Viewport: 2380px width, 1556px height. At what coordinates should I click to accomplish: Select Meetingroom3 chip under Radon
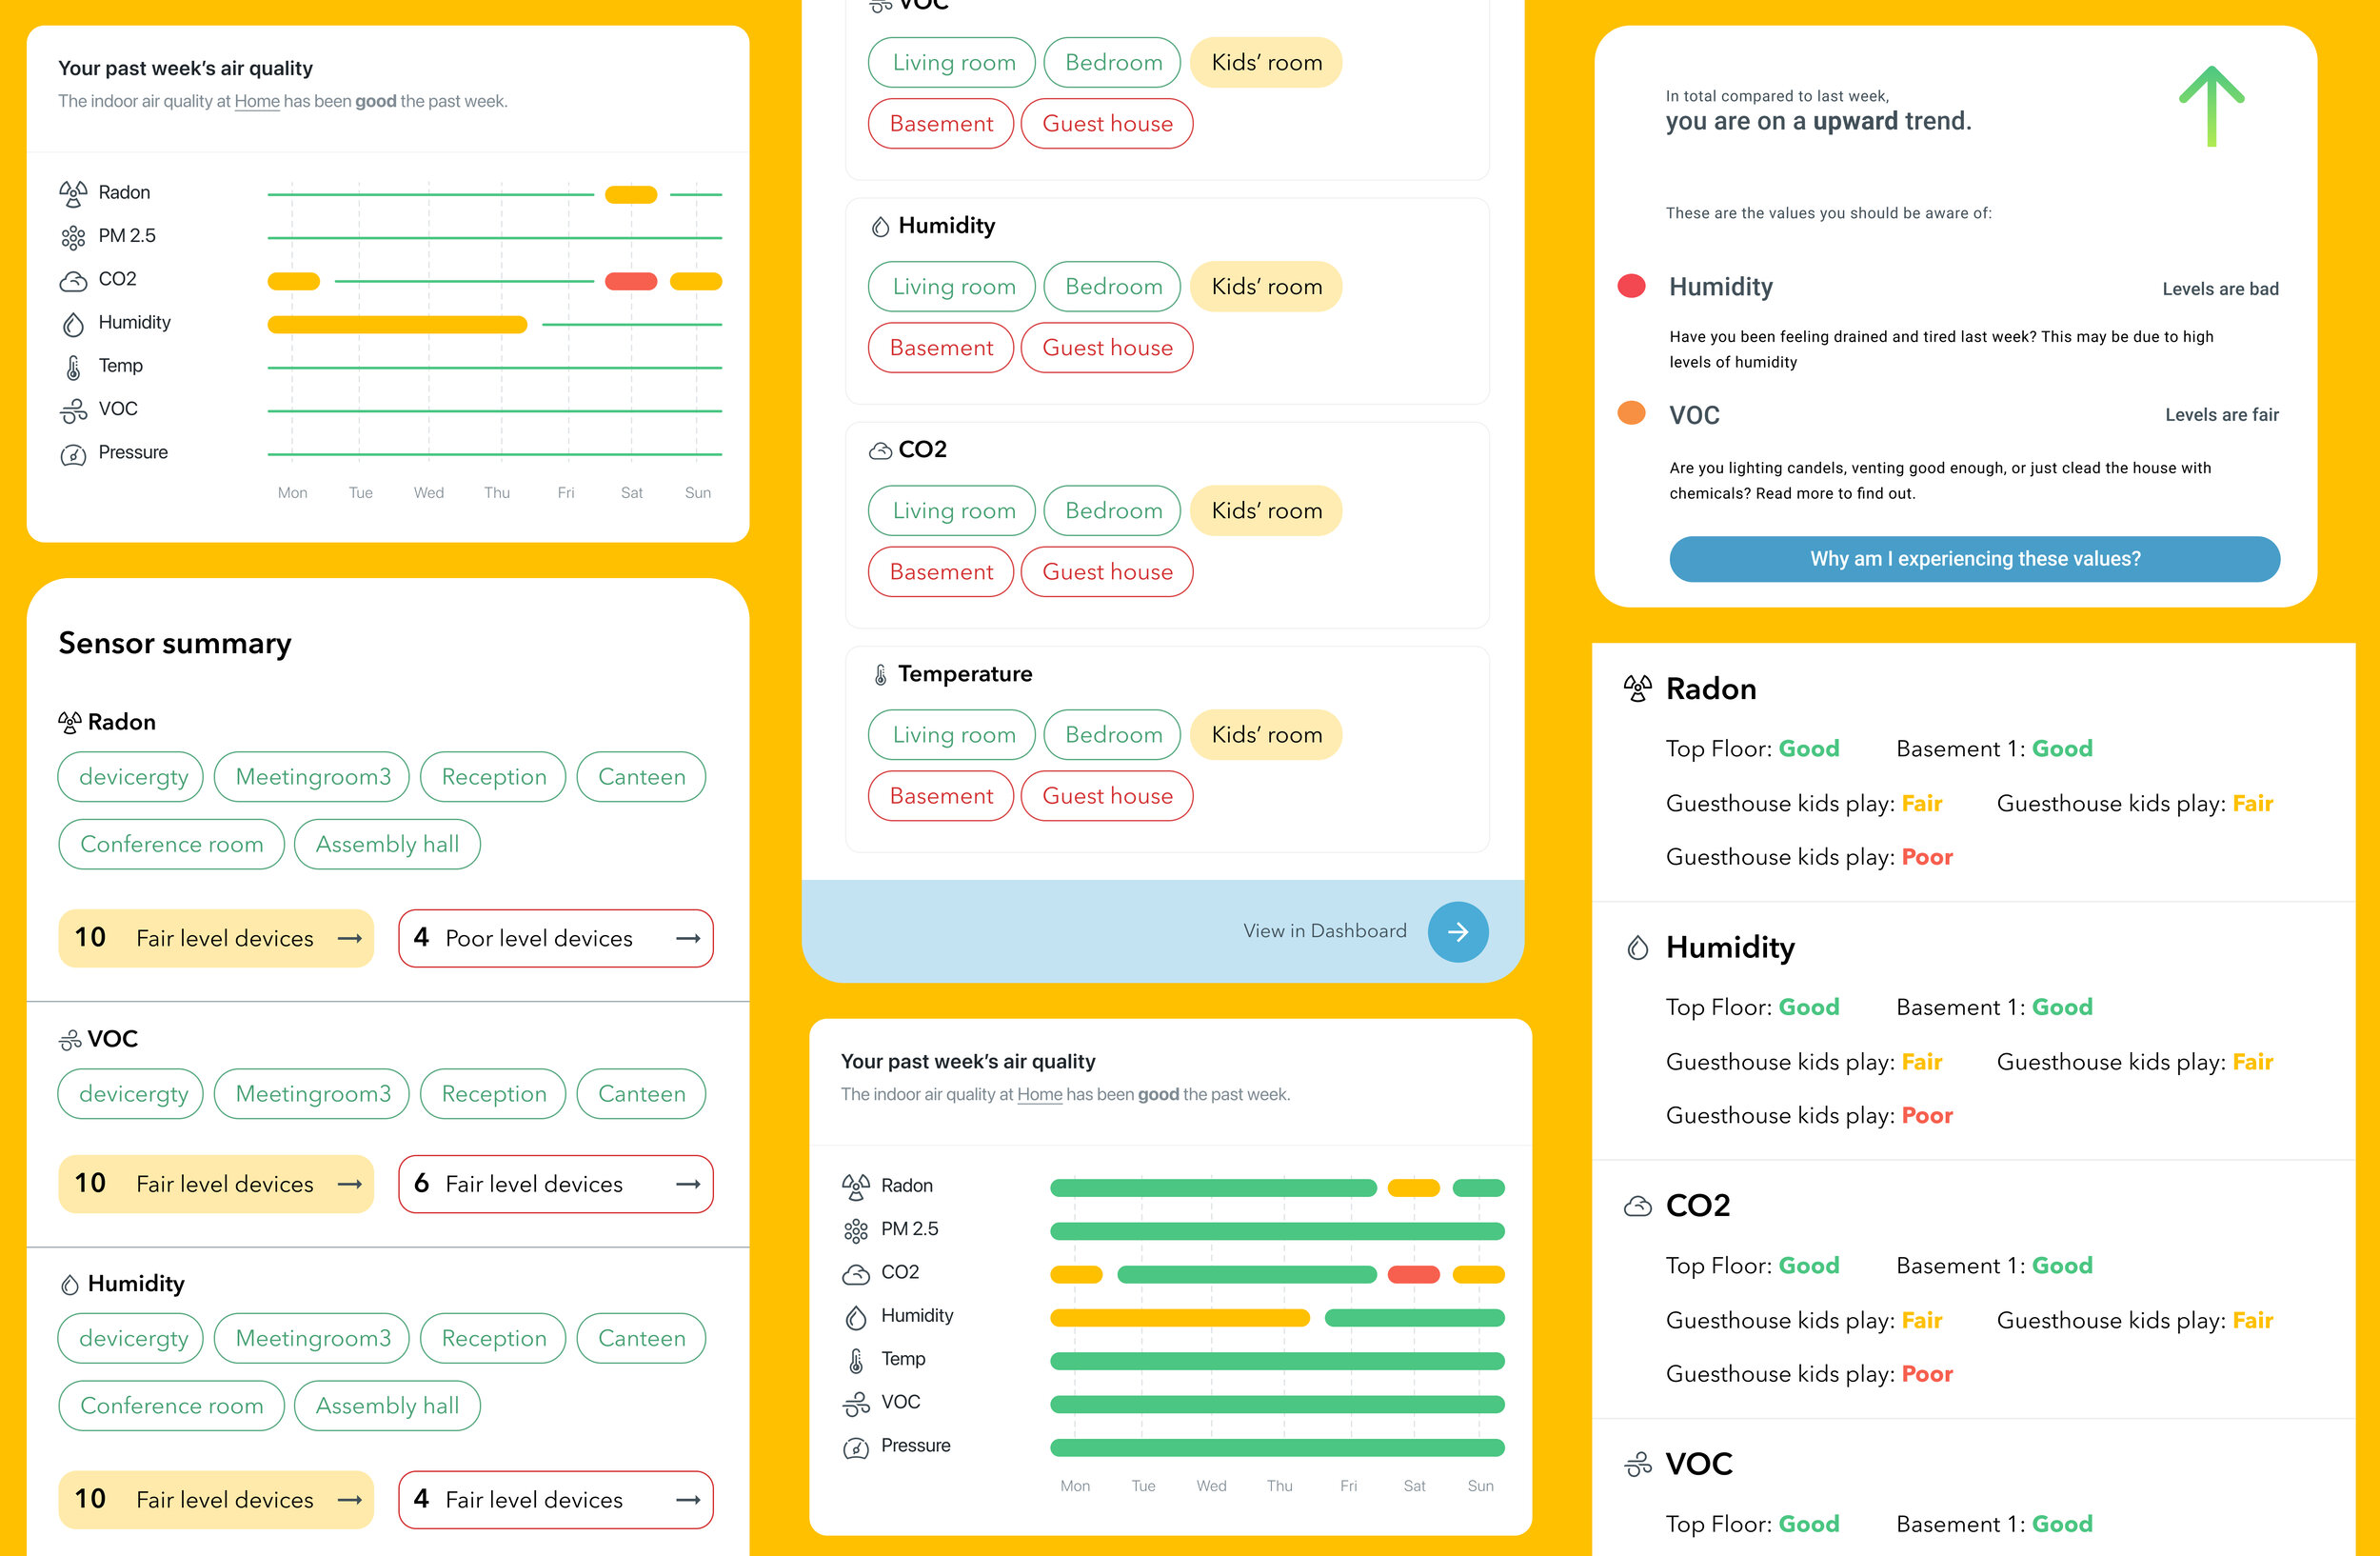312,777
